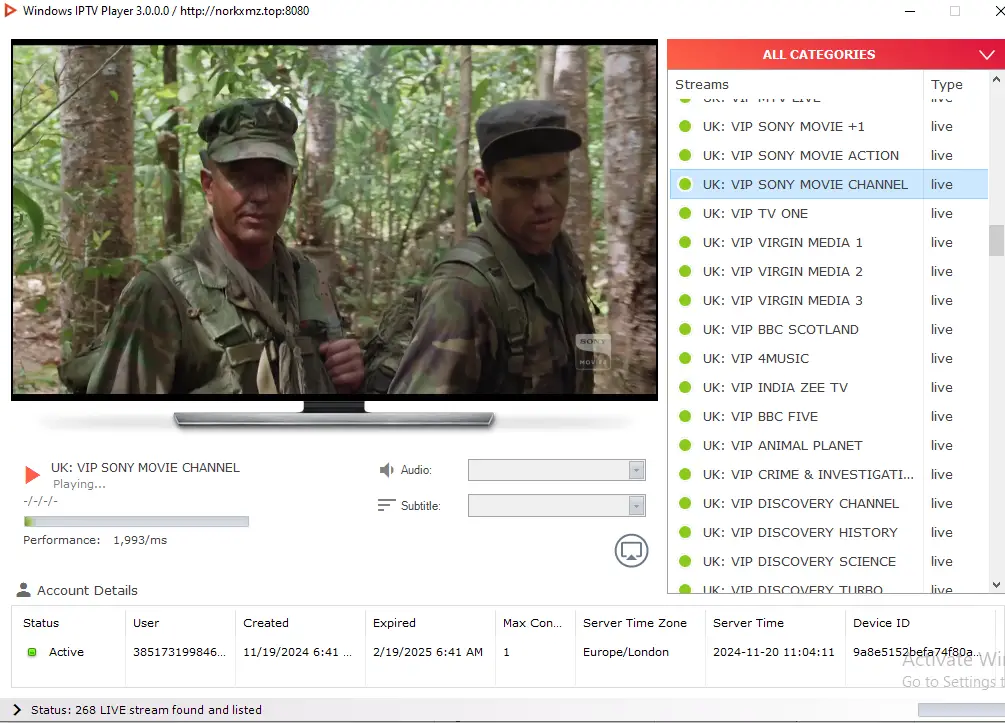This screenshot has height=723, width=1005.
Task: Click green dot of VIRGIN MEDIA 3 stream
Action: click(x=685, y=301)
